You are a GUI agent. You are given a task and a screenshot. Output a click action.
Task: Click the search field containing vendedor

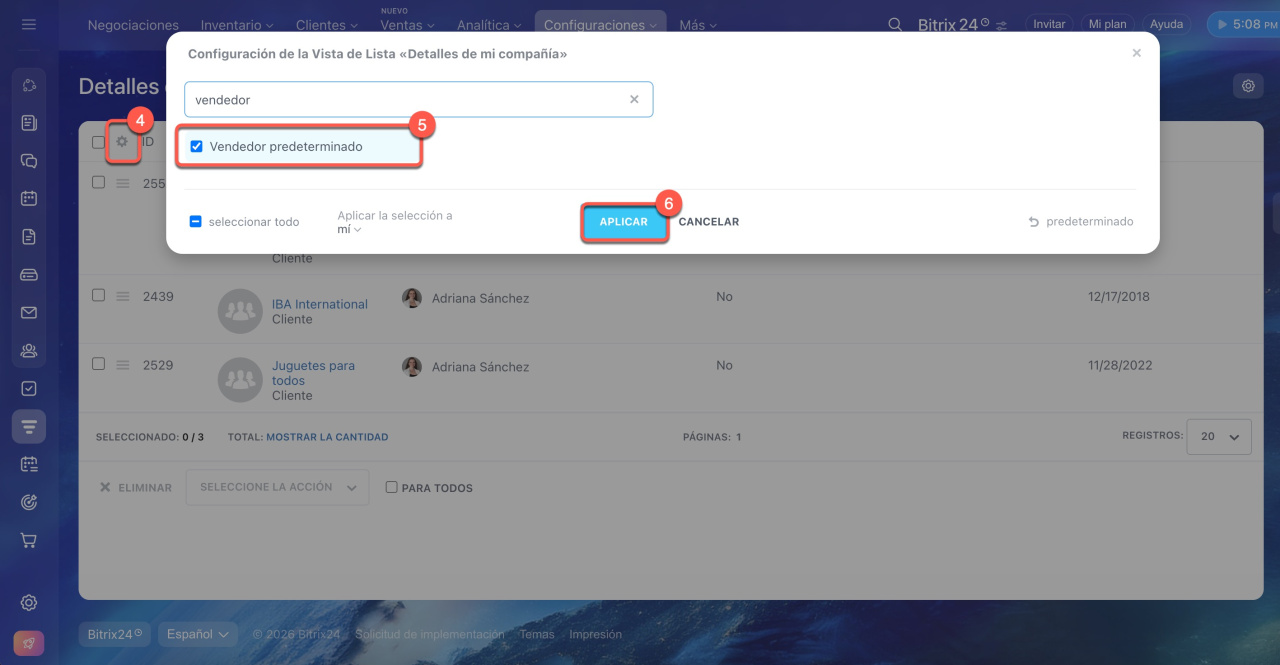point(405,100)
